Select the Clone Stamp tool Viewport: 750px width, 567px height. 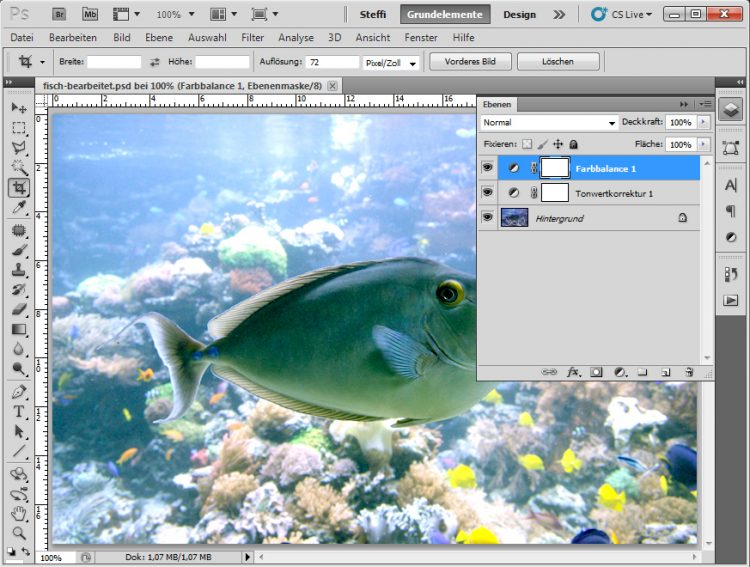pos(19,270)
